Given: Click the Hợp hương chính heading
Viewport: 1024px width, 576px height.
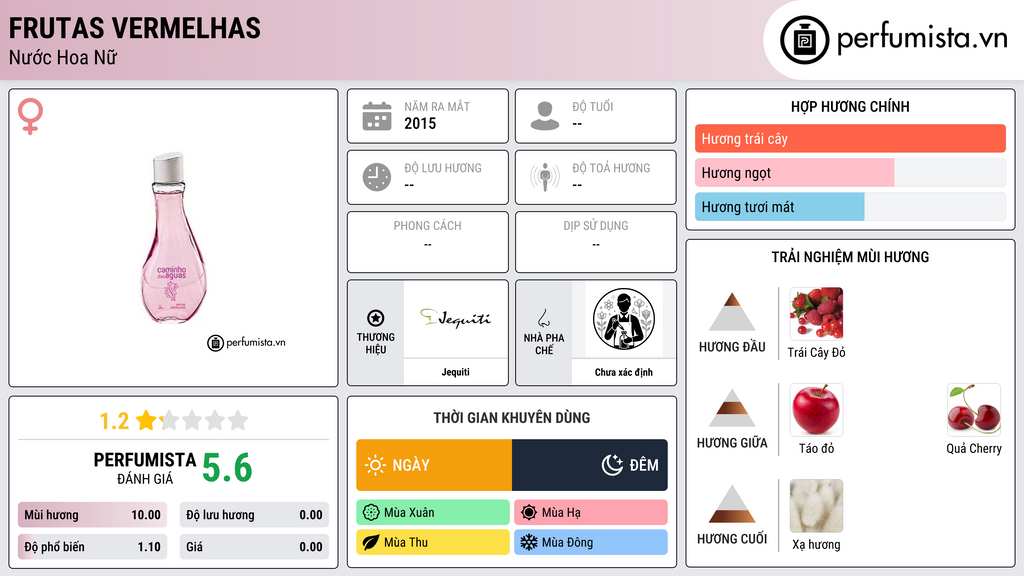Looking at the screenshot, I should (x=850, y=106).
